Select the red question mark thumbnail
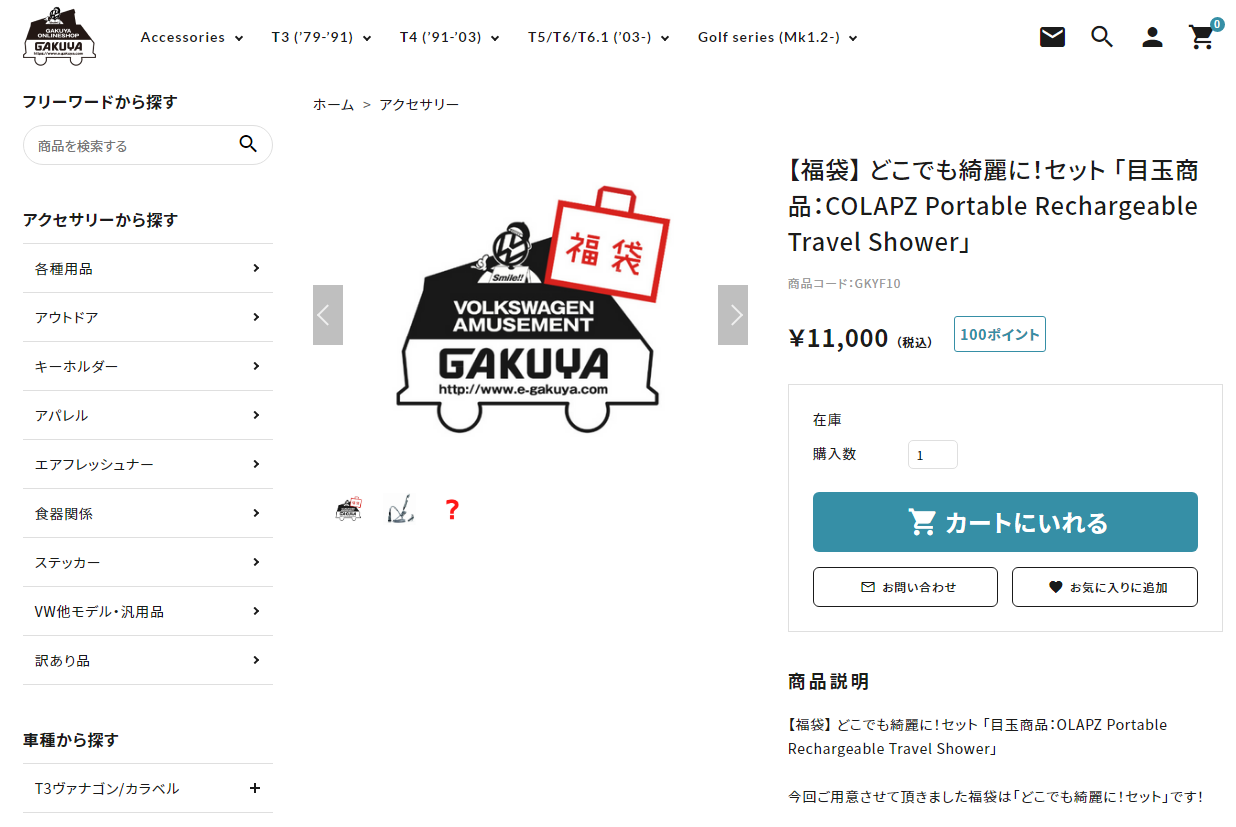 (x=452, y=510)
